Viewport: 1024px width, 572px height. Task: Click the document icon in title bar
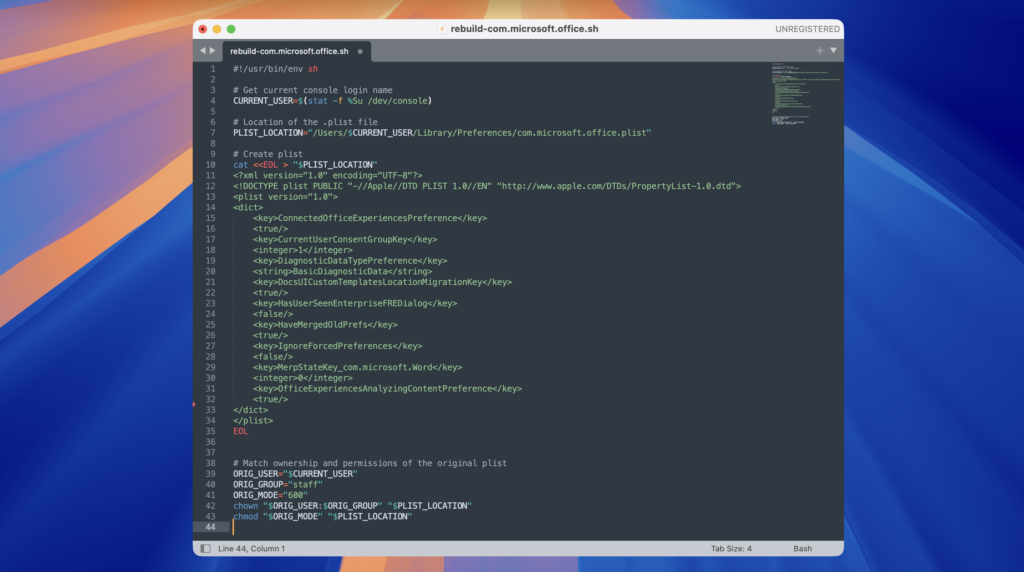(442, 29)
